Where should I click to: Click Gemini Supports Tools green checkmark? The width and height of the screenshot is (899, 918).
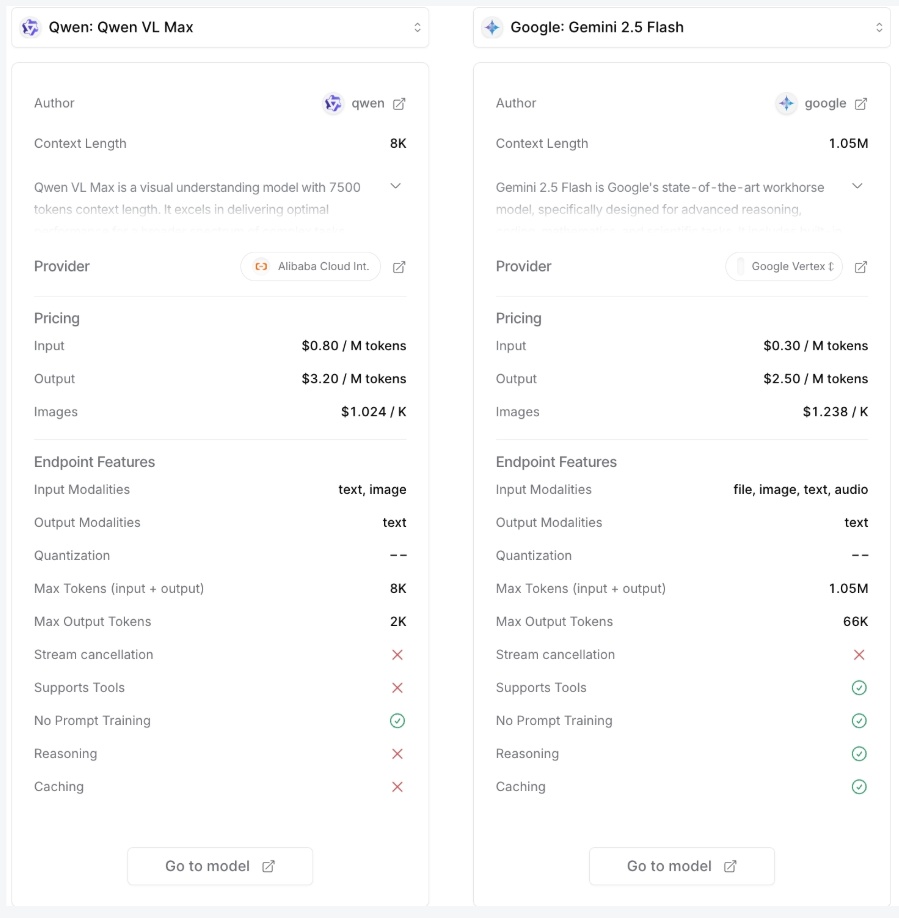(858, 688)
